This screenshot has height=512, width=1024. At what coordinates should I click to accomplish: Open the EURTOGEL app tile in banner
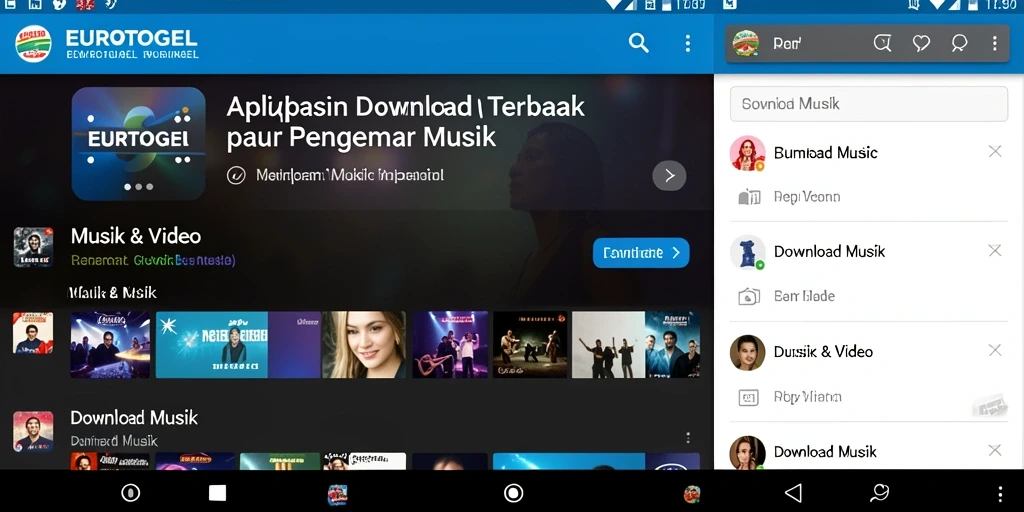[138, 143]
